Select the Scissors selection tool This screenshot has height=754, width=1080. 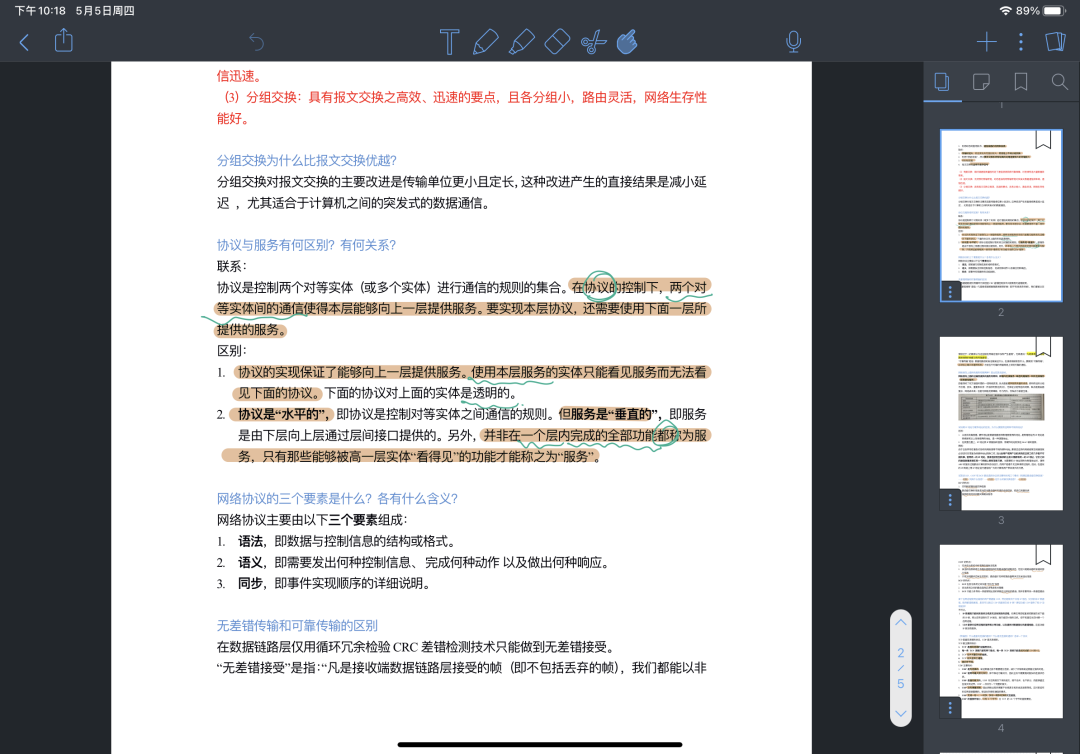pos(593,42)
